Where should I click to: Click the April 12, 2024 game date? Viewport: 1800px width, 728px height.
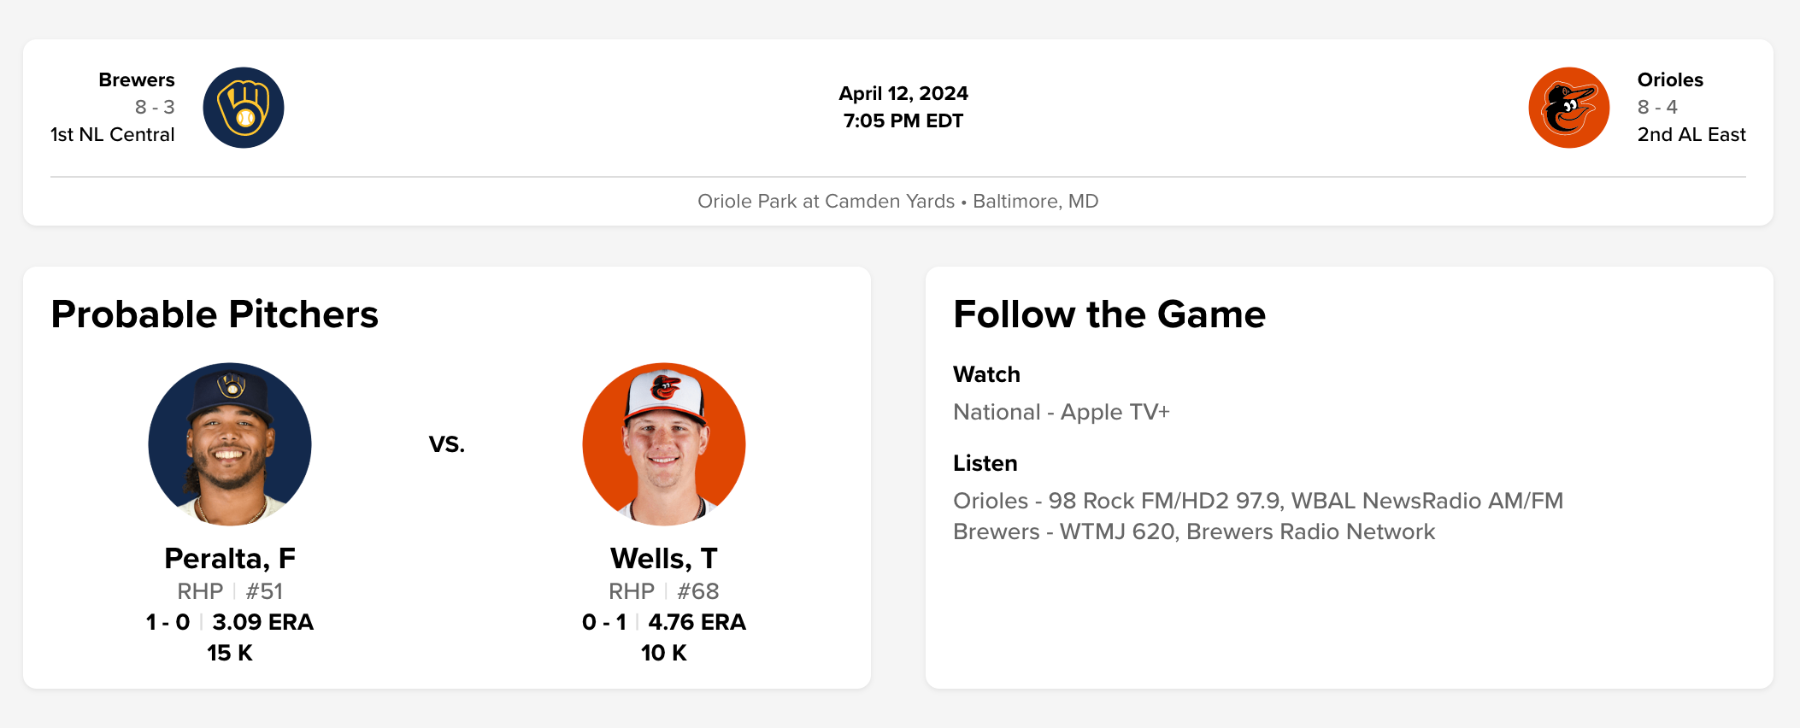click(x=903, y=93)
